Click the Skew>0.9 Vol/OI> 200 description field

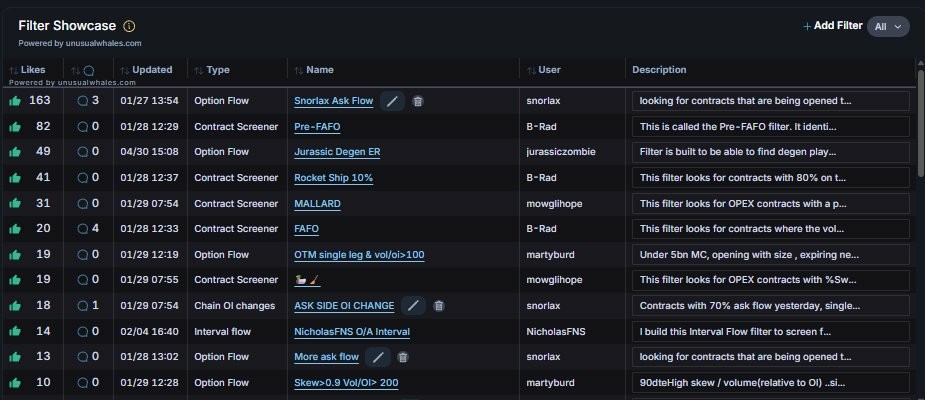click(x=771, y=383)
